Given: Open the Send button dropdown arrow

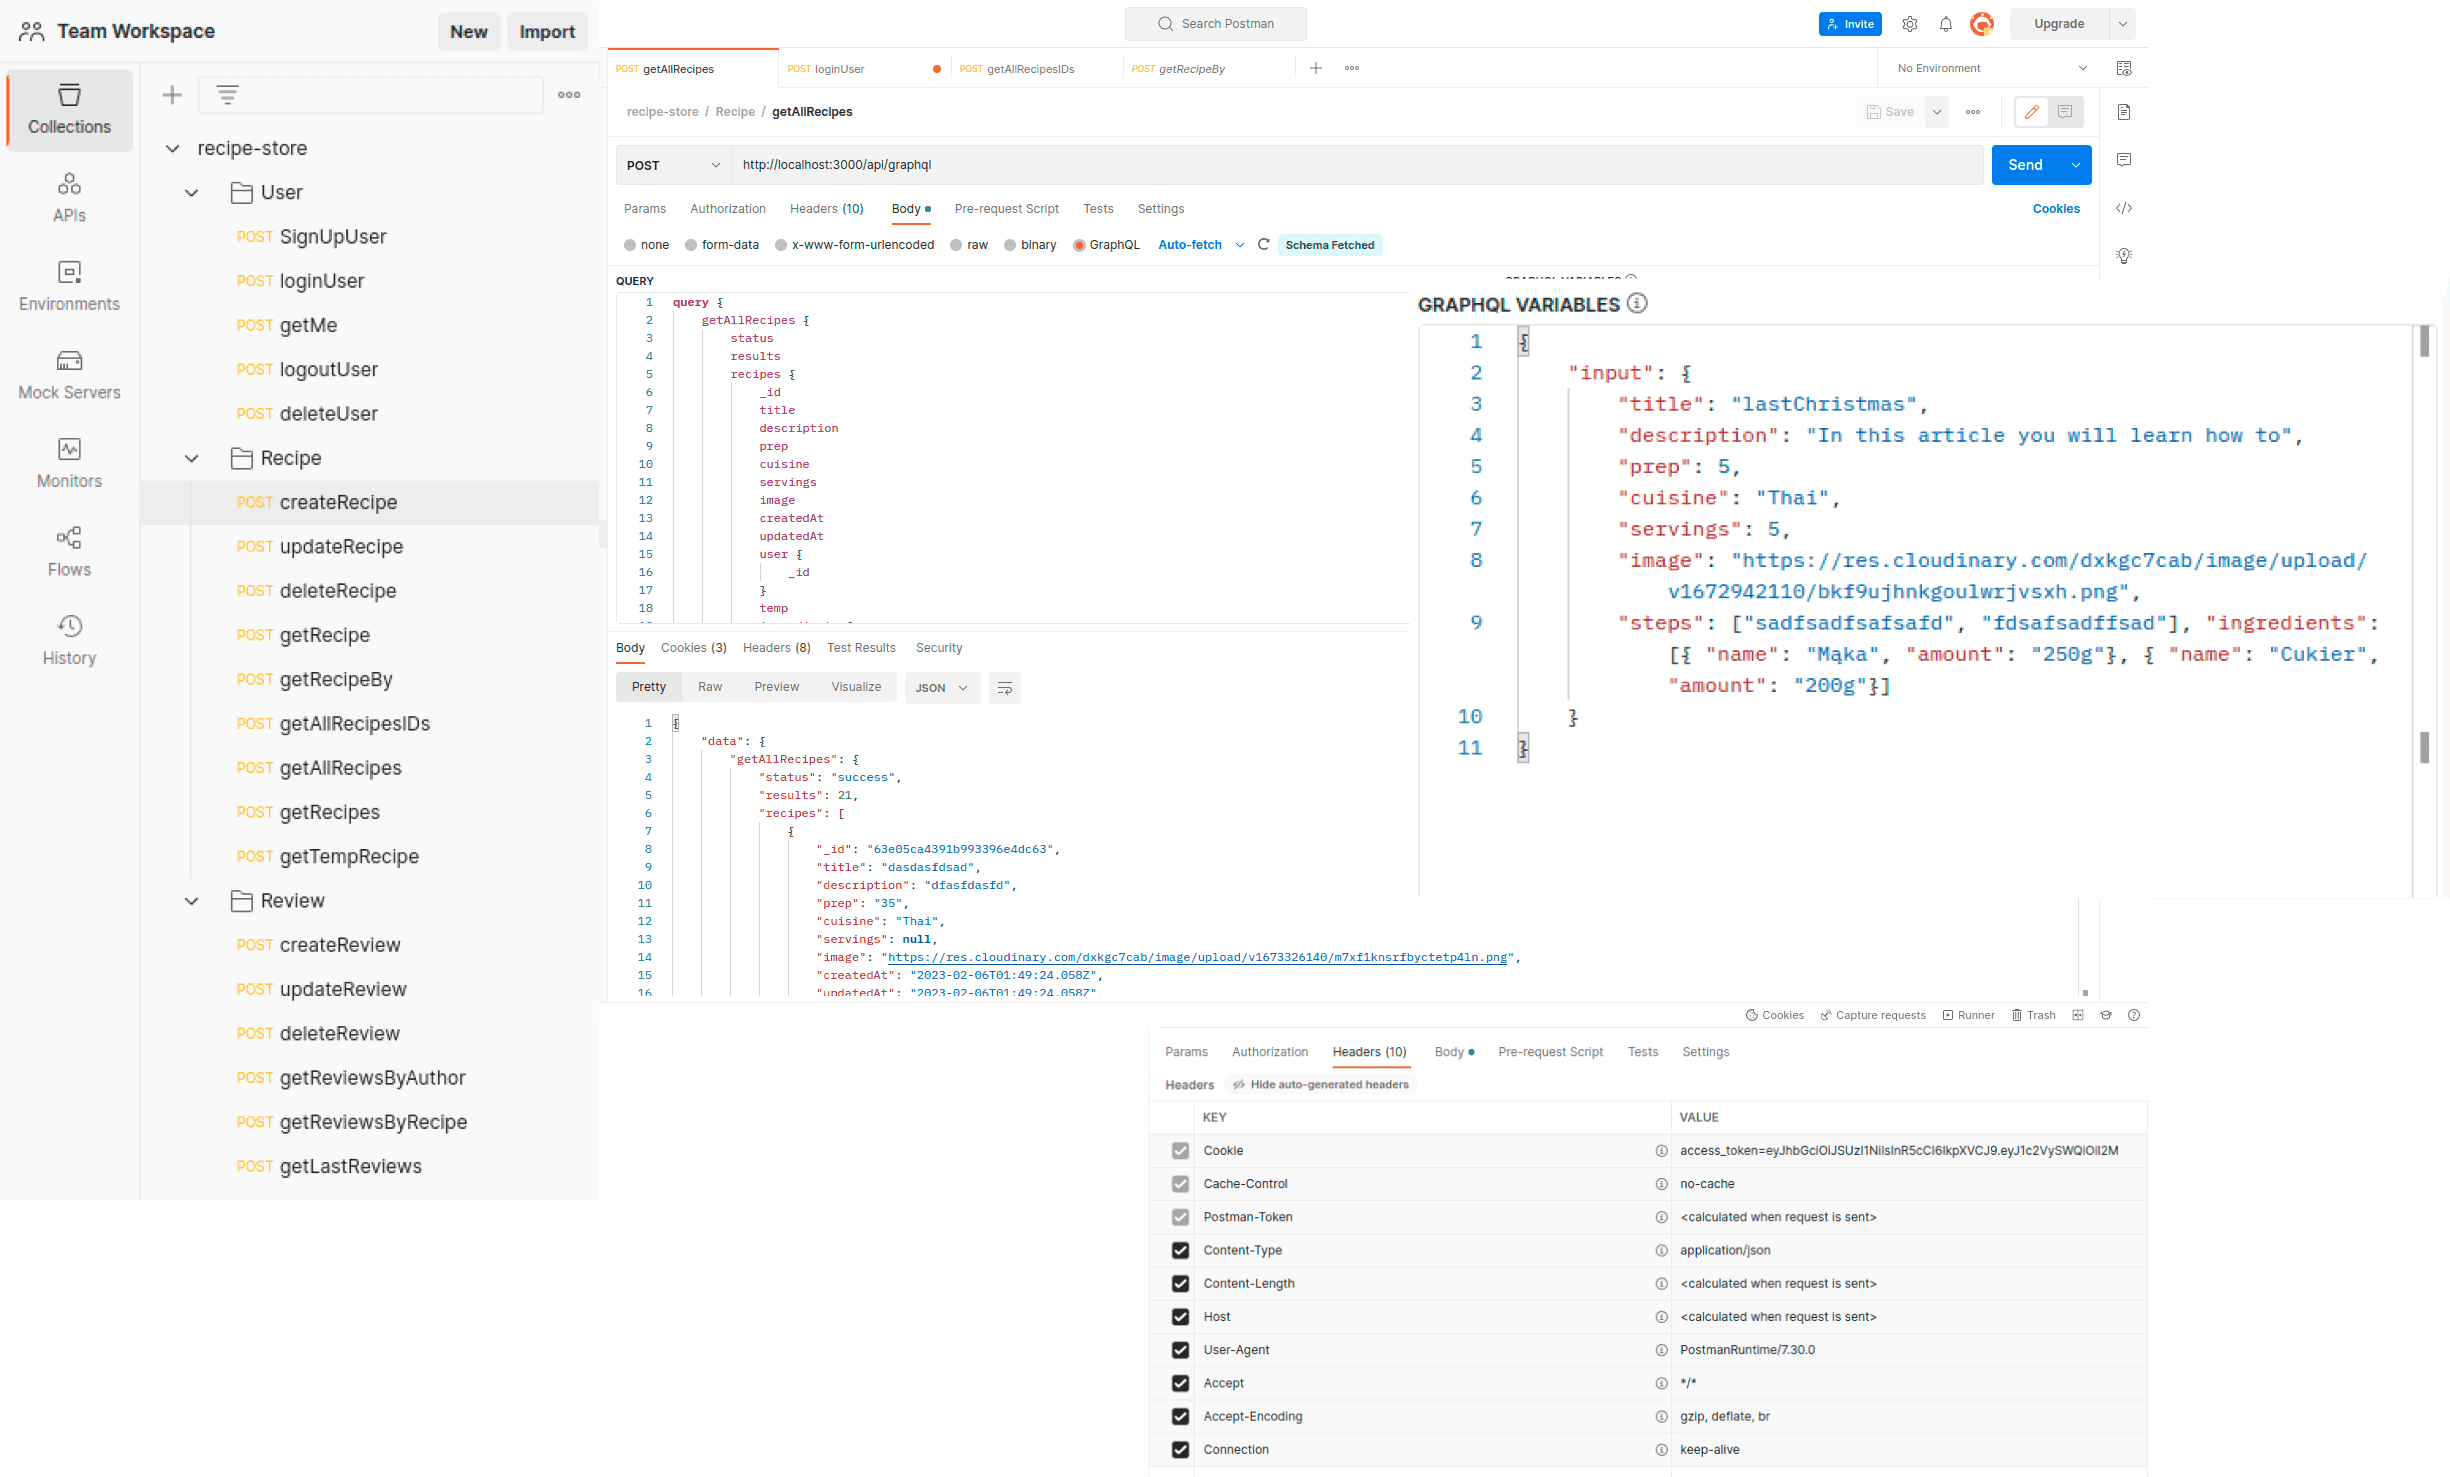Looking at the screenshot, I should 2076,165.
